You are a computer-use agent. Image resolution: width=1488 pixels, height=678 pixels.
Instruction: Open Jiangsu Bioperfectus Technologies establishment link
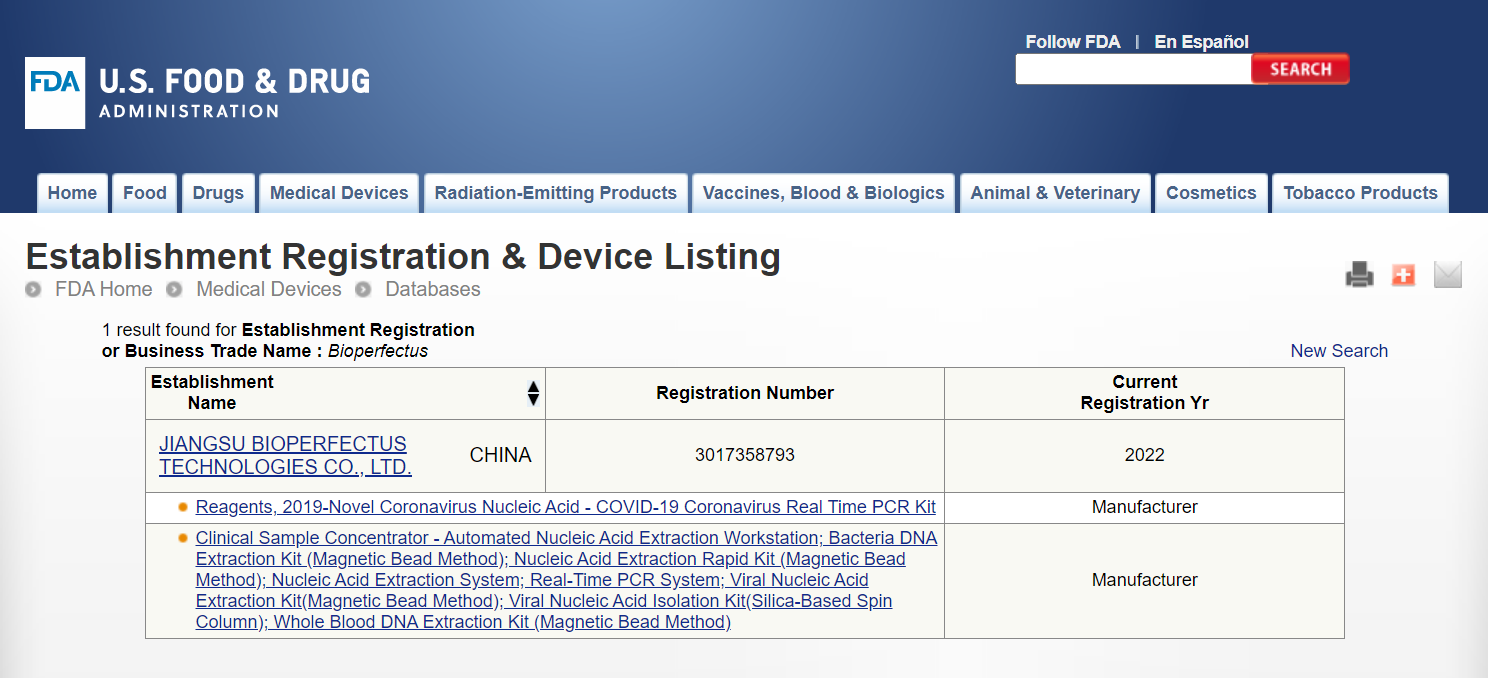pos(284,455)
